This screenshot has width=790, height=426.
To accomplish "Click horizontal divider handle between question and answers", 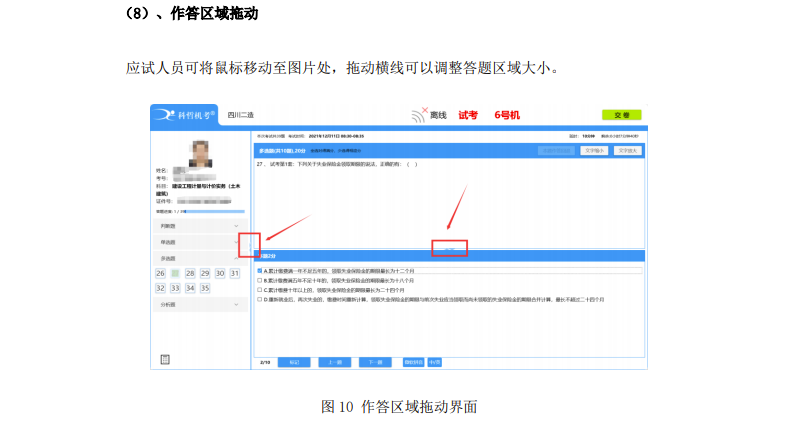I will (450, 249).
